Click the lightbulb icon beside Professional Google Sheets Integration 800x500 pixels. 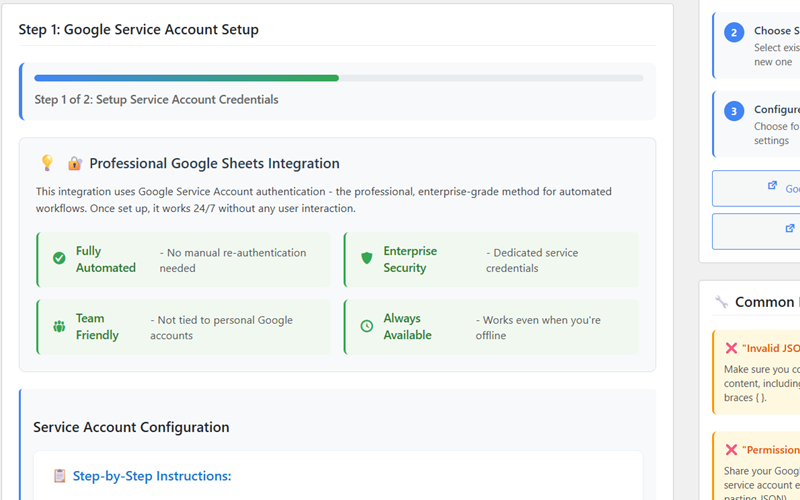pyautogui.click(x=47, y=163)
